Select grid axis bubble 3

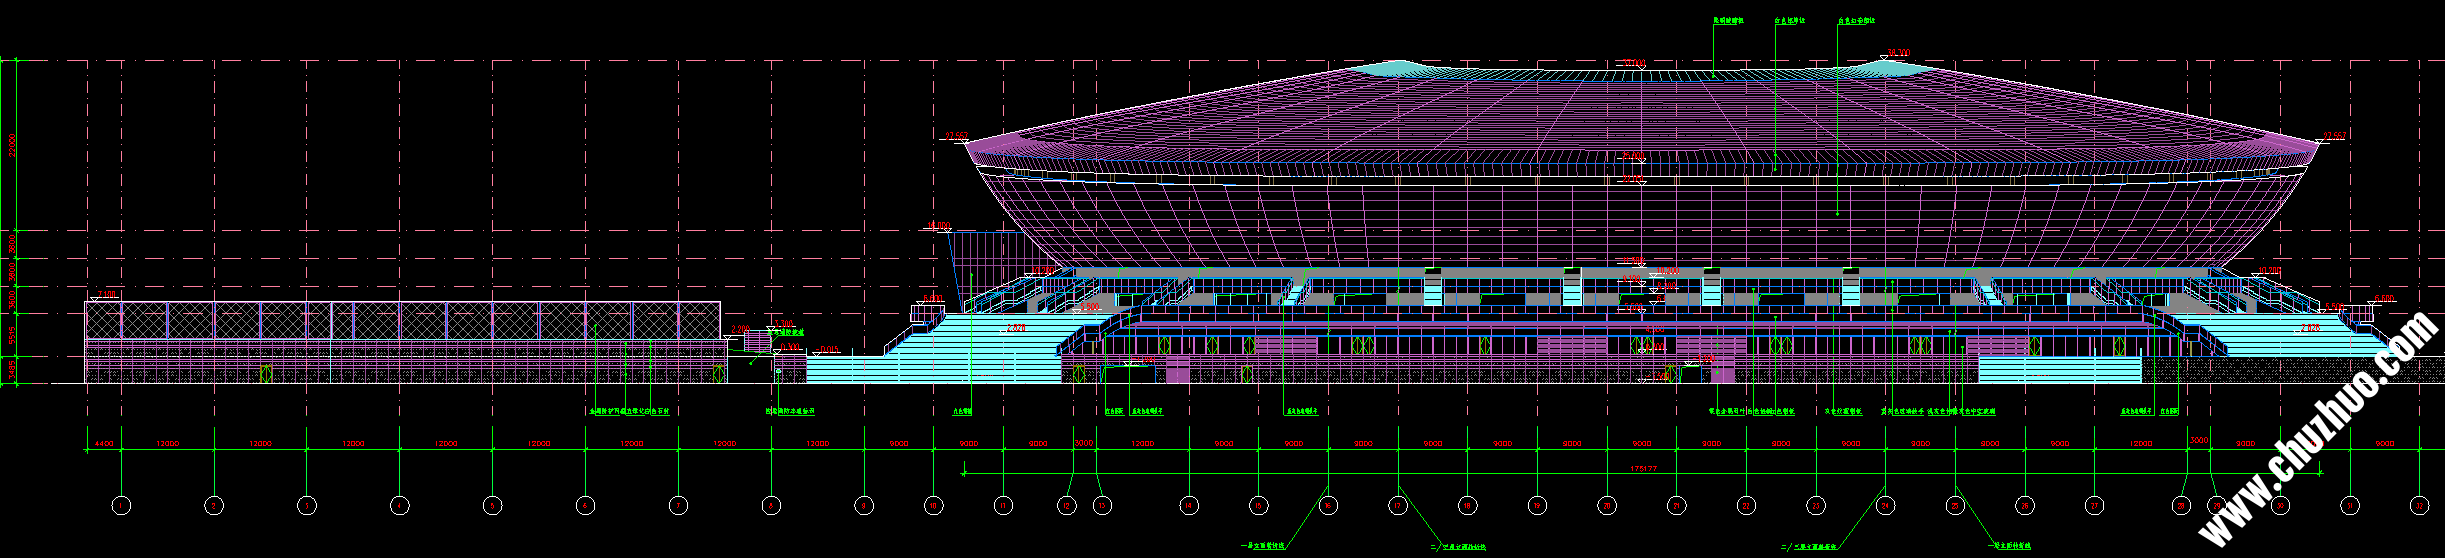pos(307,506)
